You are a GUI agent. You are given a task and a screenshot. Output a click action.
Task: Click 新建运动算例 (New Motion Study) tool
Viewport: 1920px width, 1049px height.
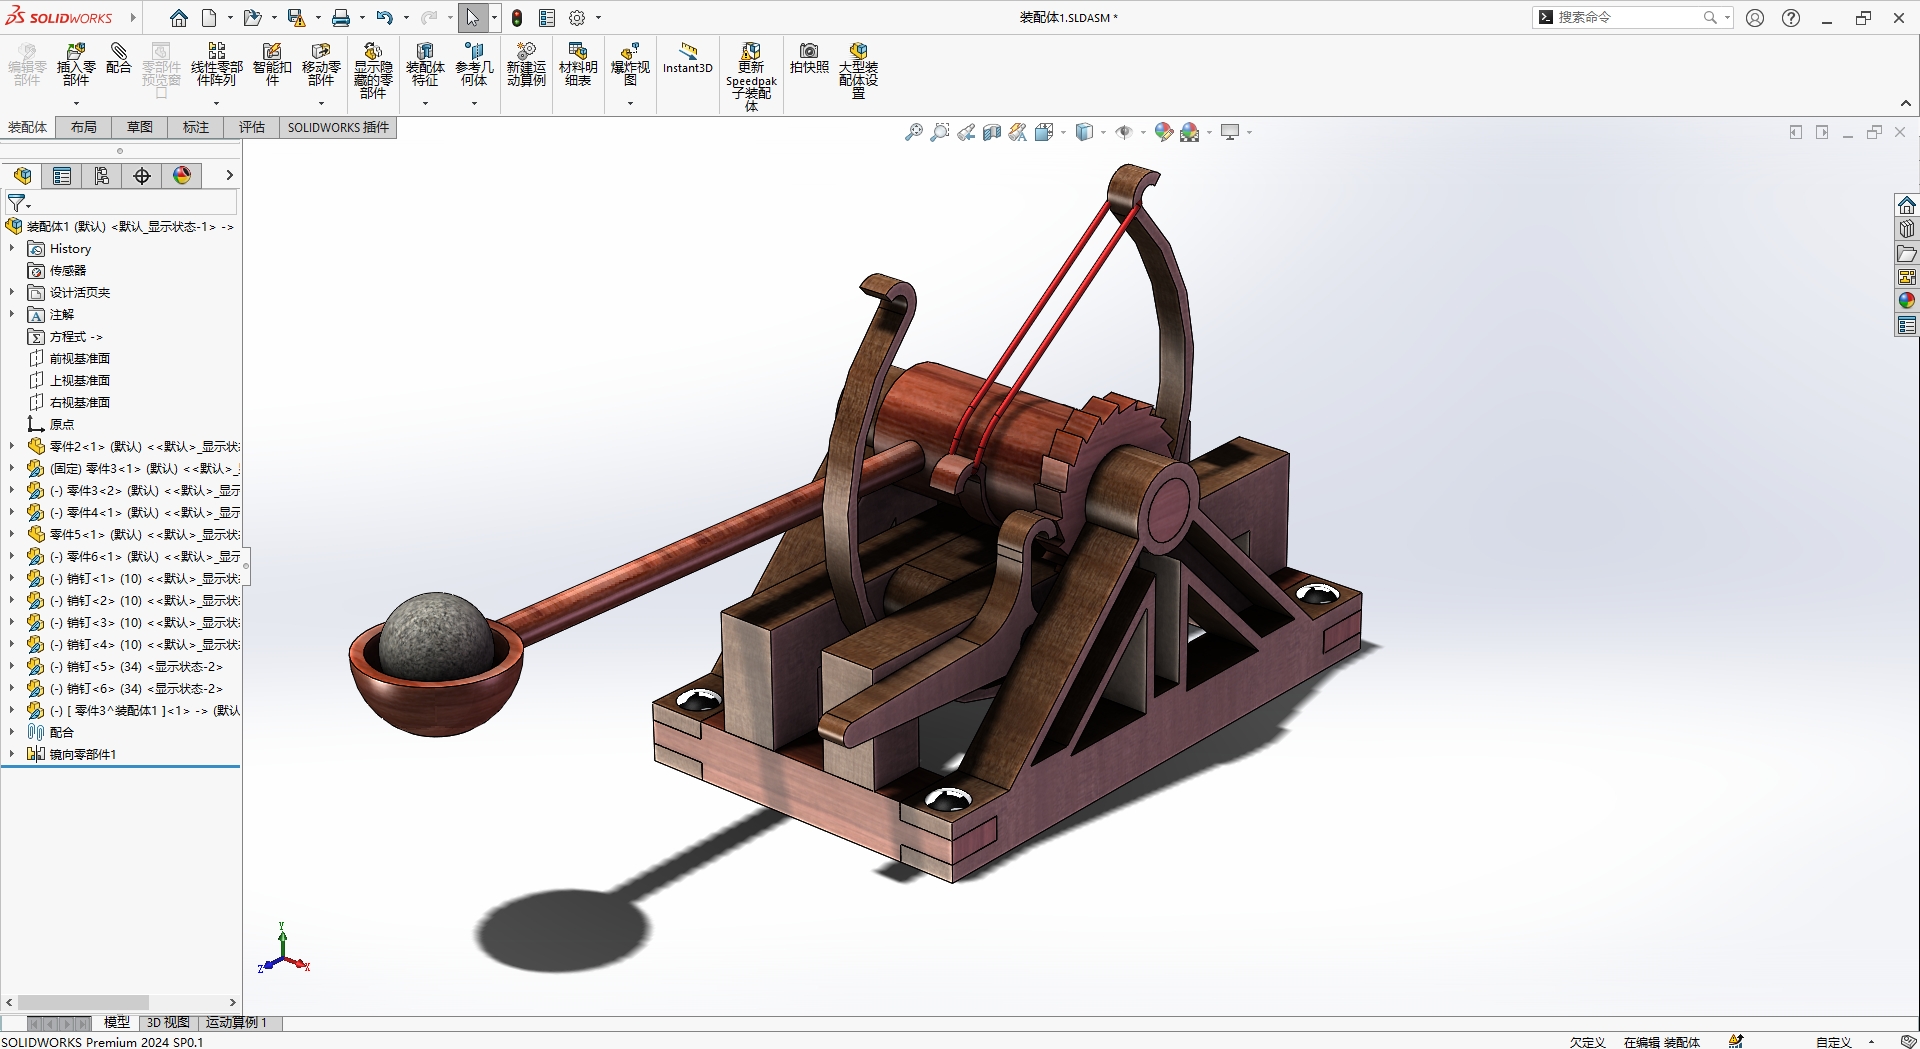point(526,65)
